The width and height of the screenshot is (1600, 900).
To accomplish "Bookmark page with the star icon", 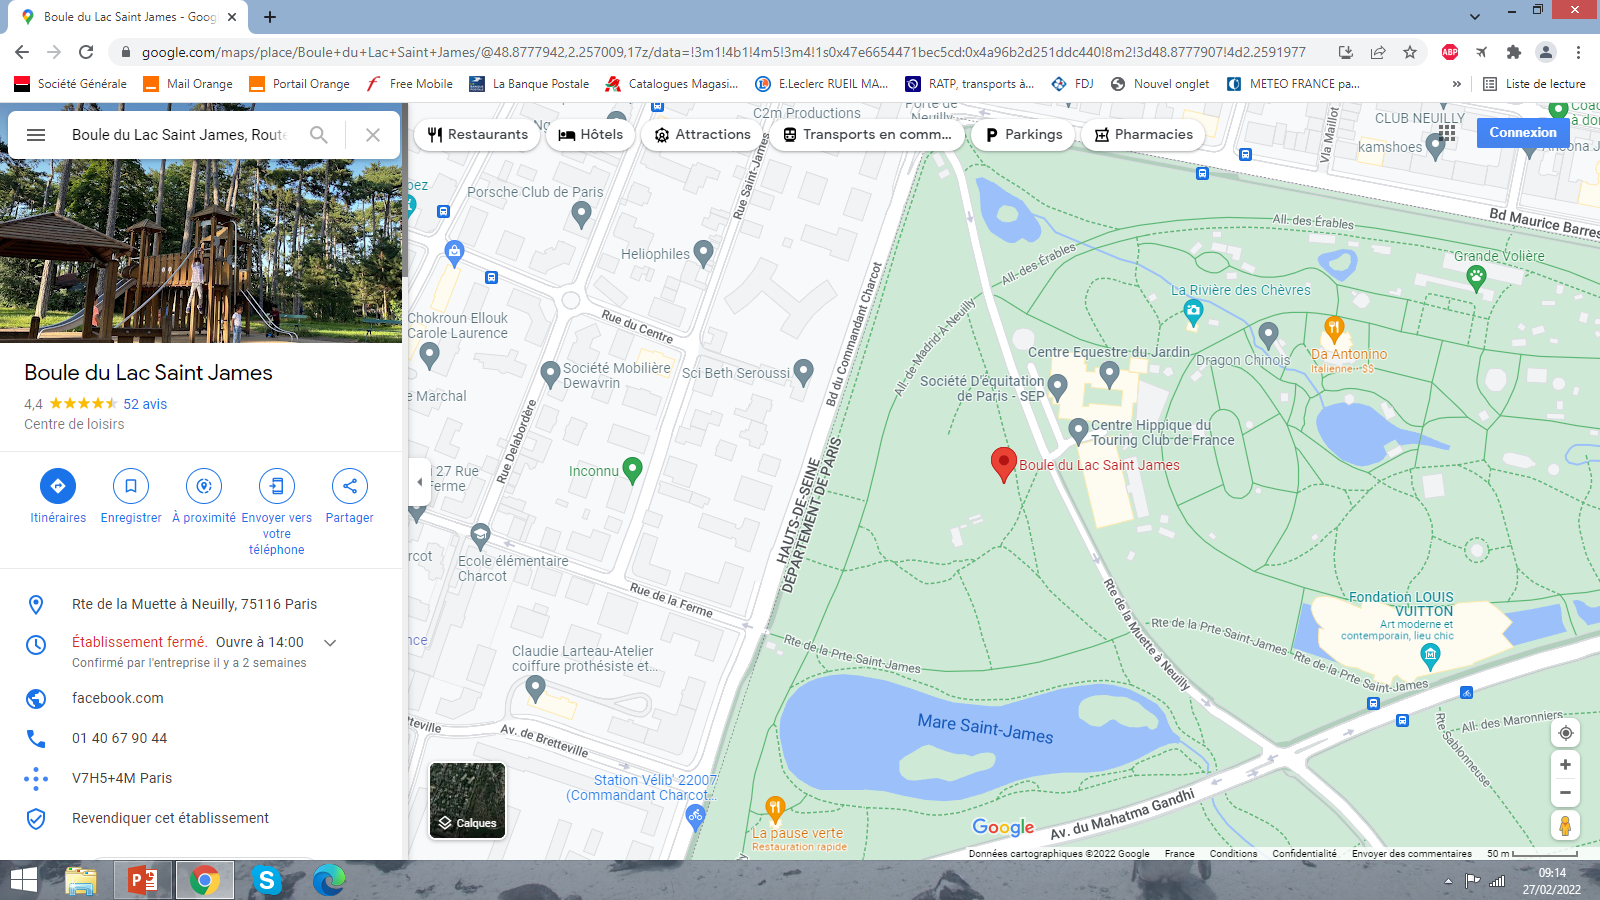I will [1410, 52].
